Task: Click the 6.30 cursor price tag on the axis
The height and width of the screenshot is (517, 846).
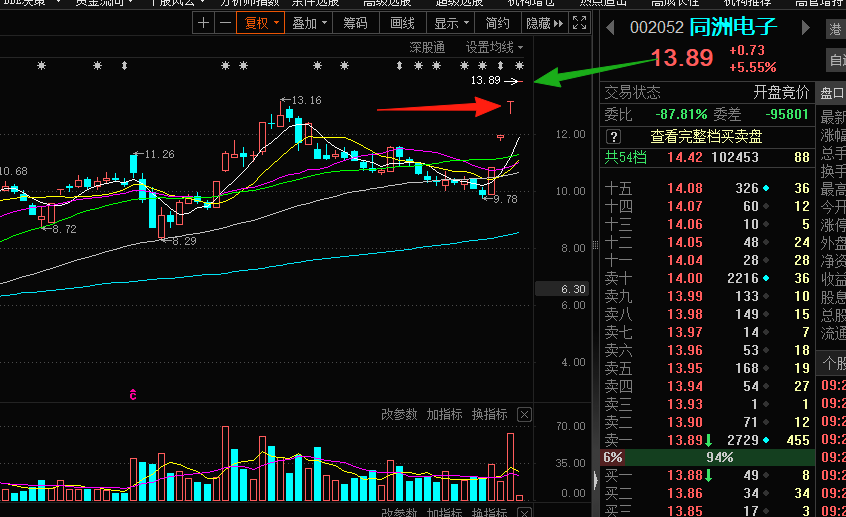Action: pos(561,289)
